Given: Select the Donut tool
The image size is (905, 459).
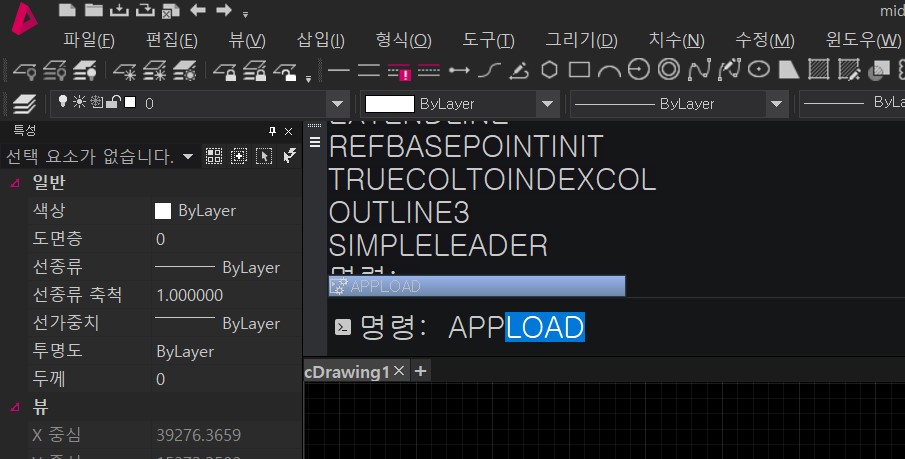Looking at the screenshot, I should (669, 70).
